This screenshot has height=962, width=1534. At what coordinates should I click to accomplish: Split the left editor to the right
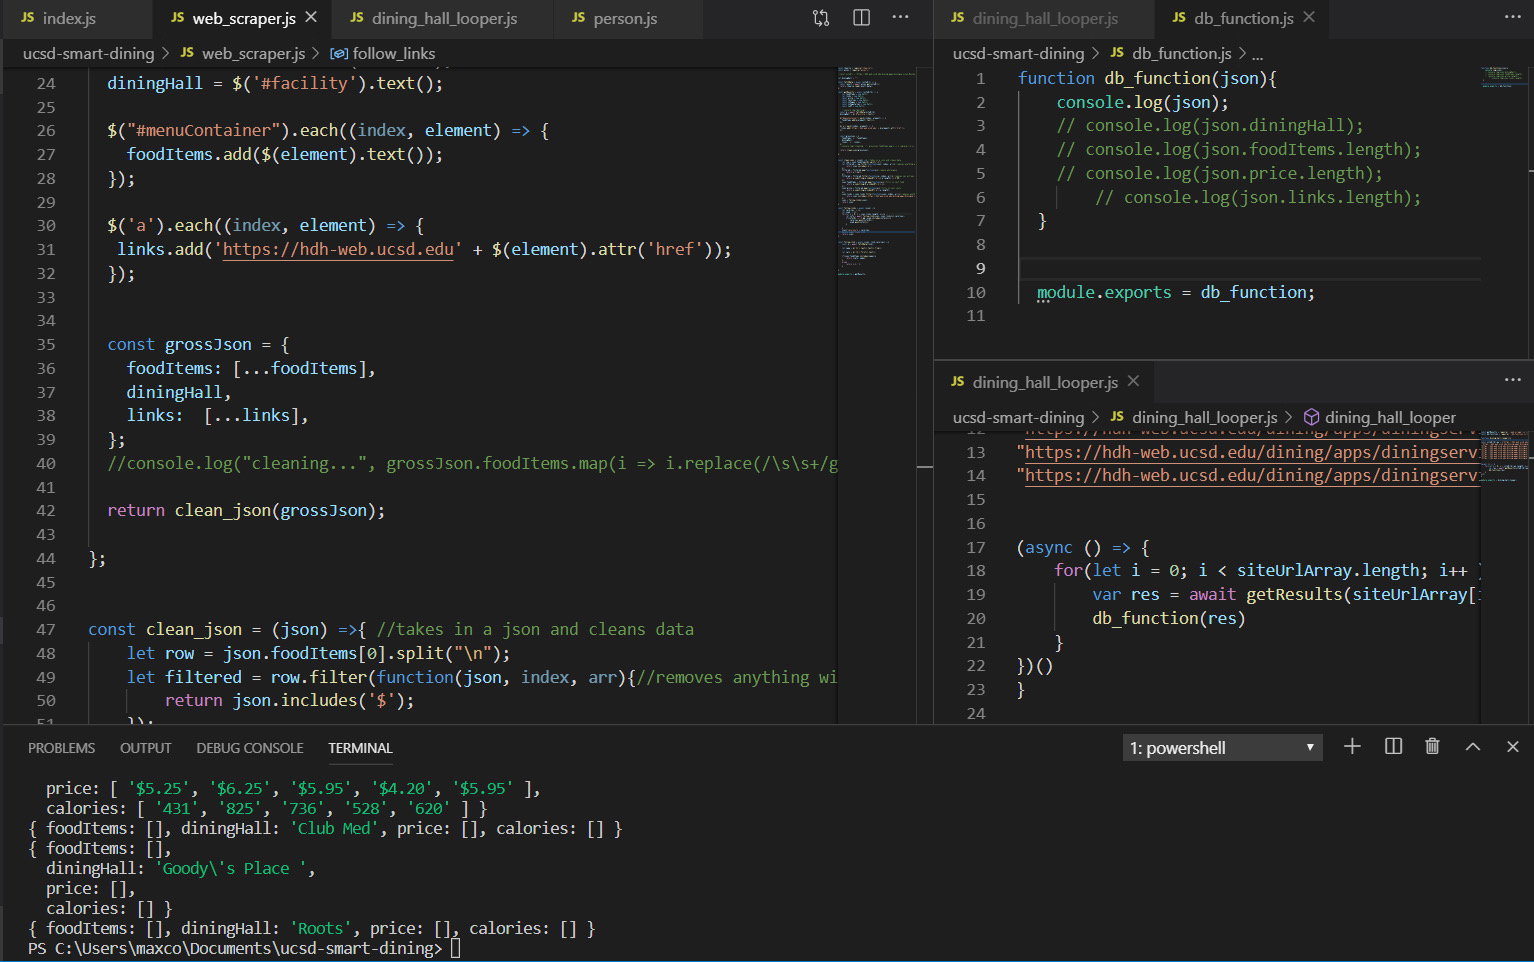pyautogui.click(x=861, y=18)
